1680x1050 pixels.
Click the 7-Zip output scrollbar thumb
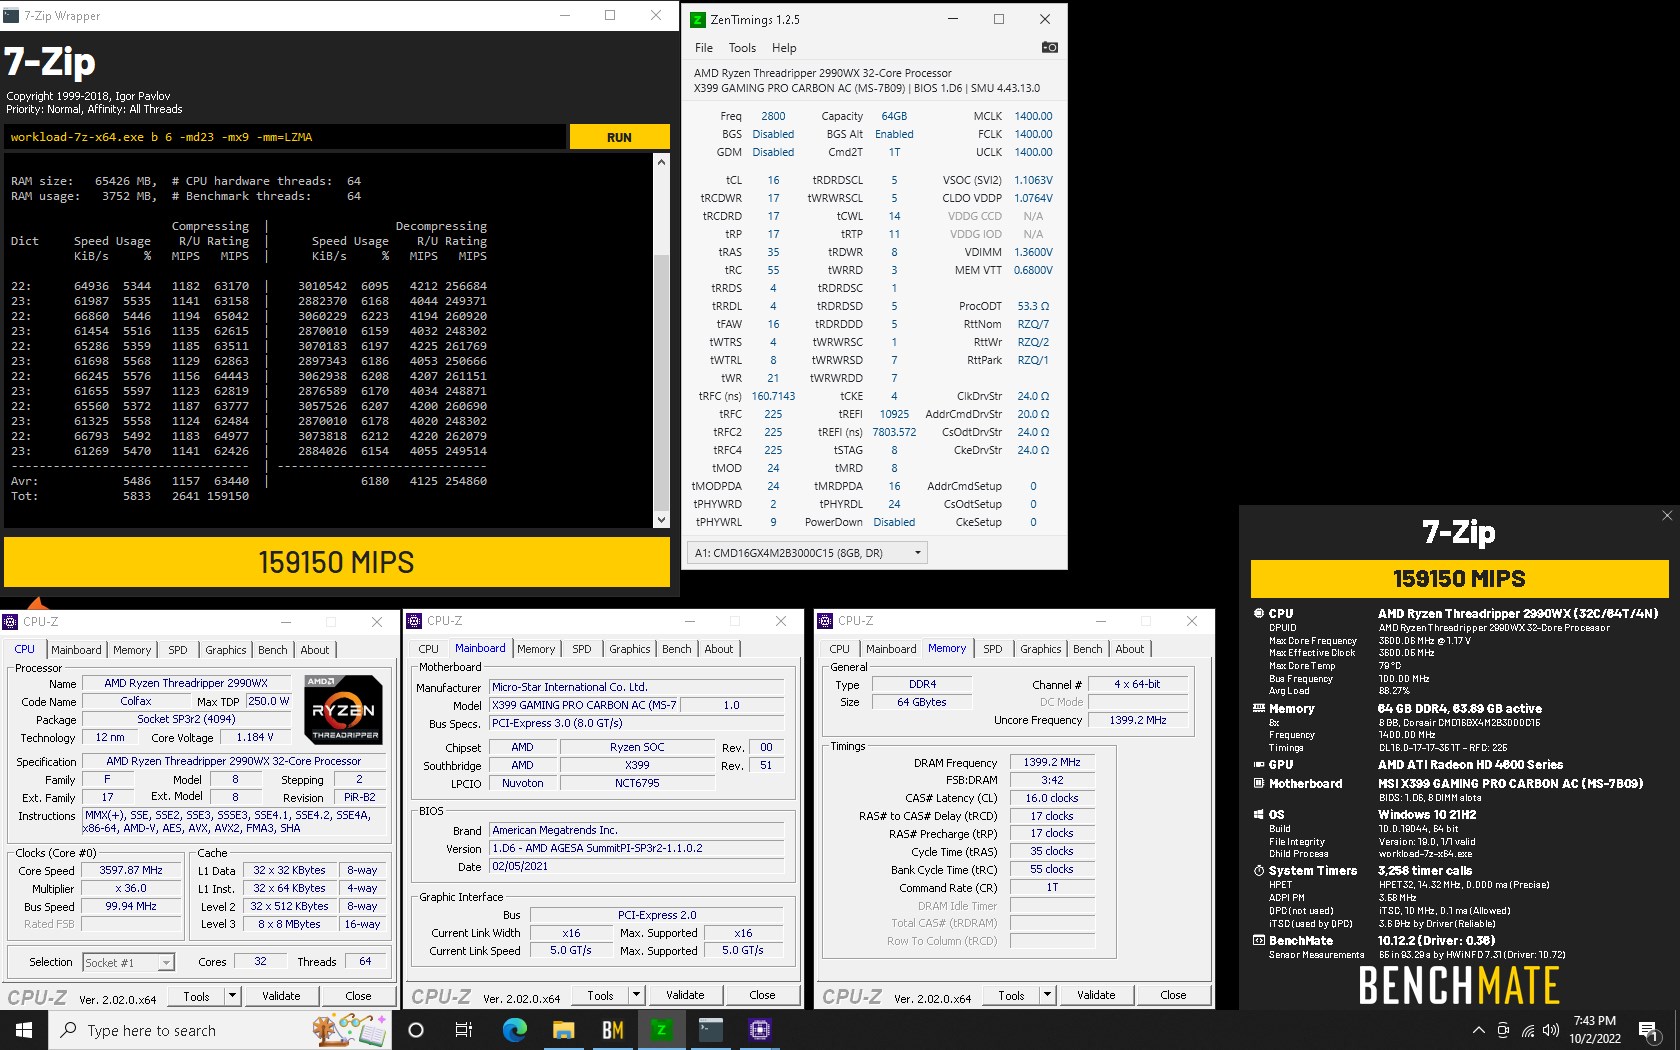pyautogui.click(x=661, y=382)
